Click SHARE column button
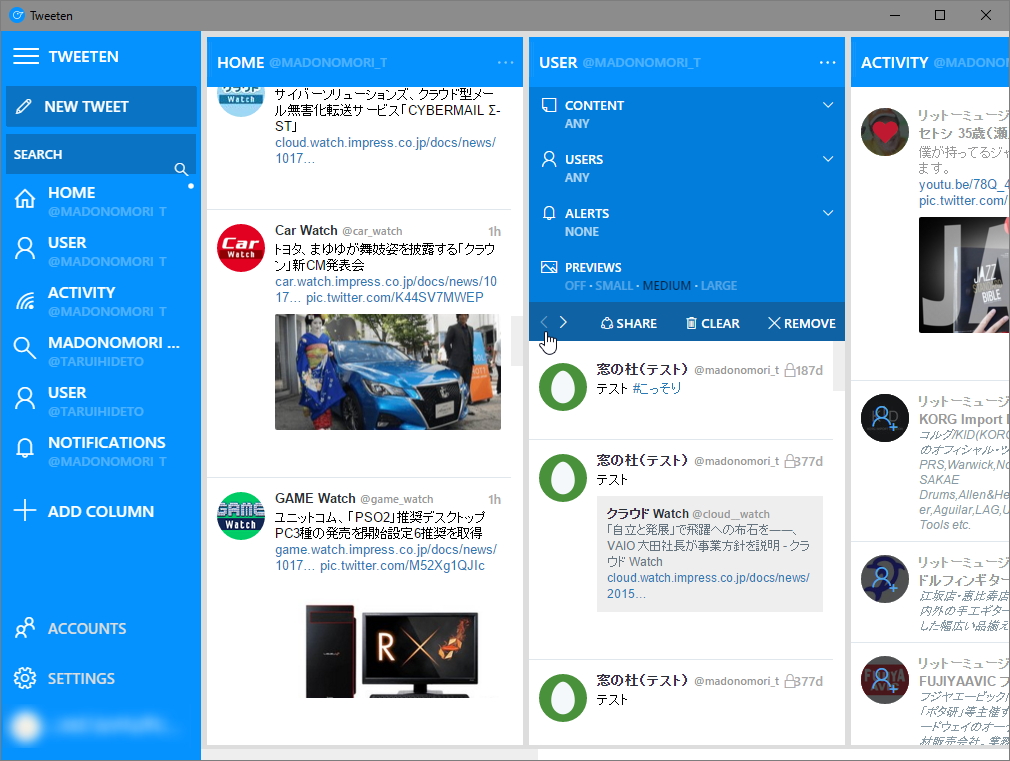1010x761 pixels. tap(629, 323)
